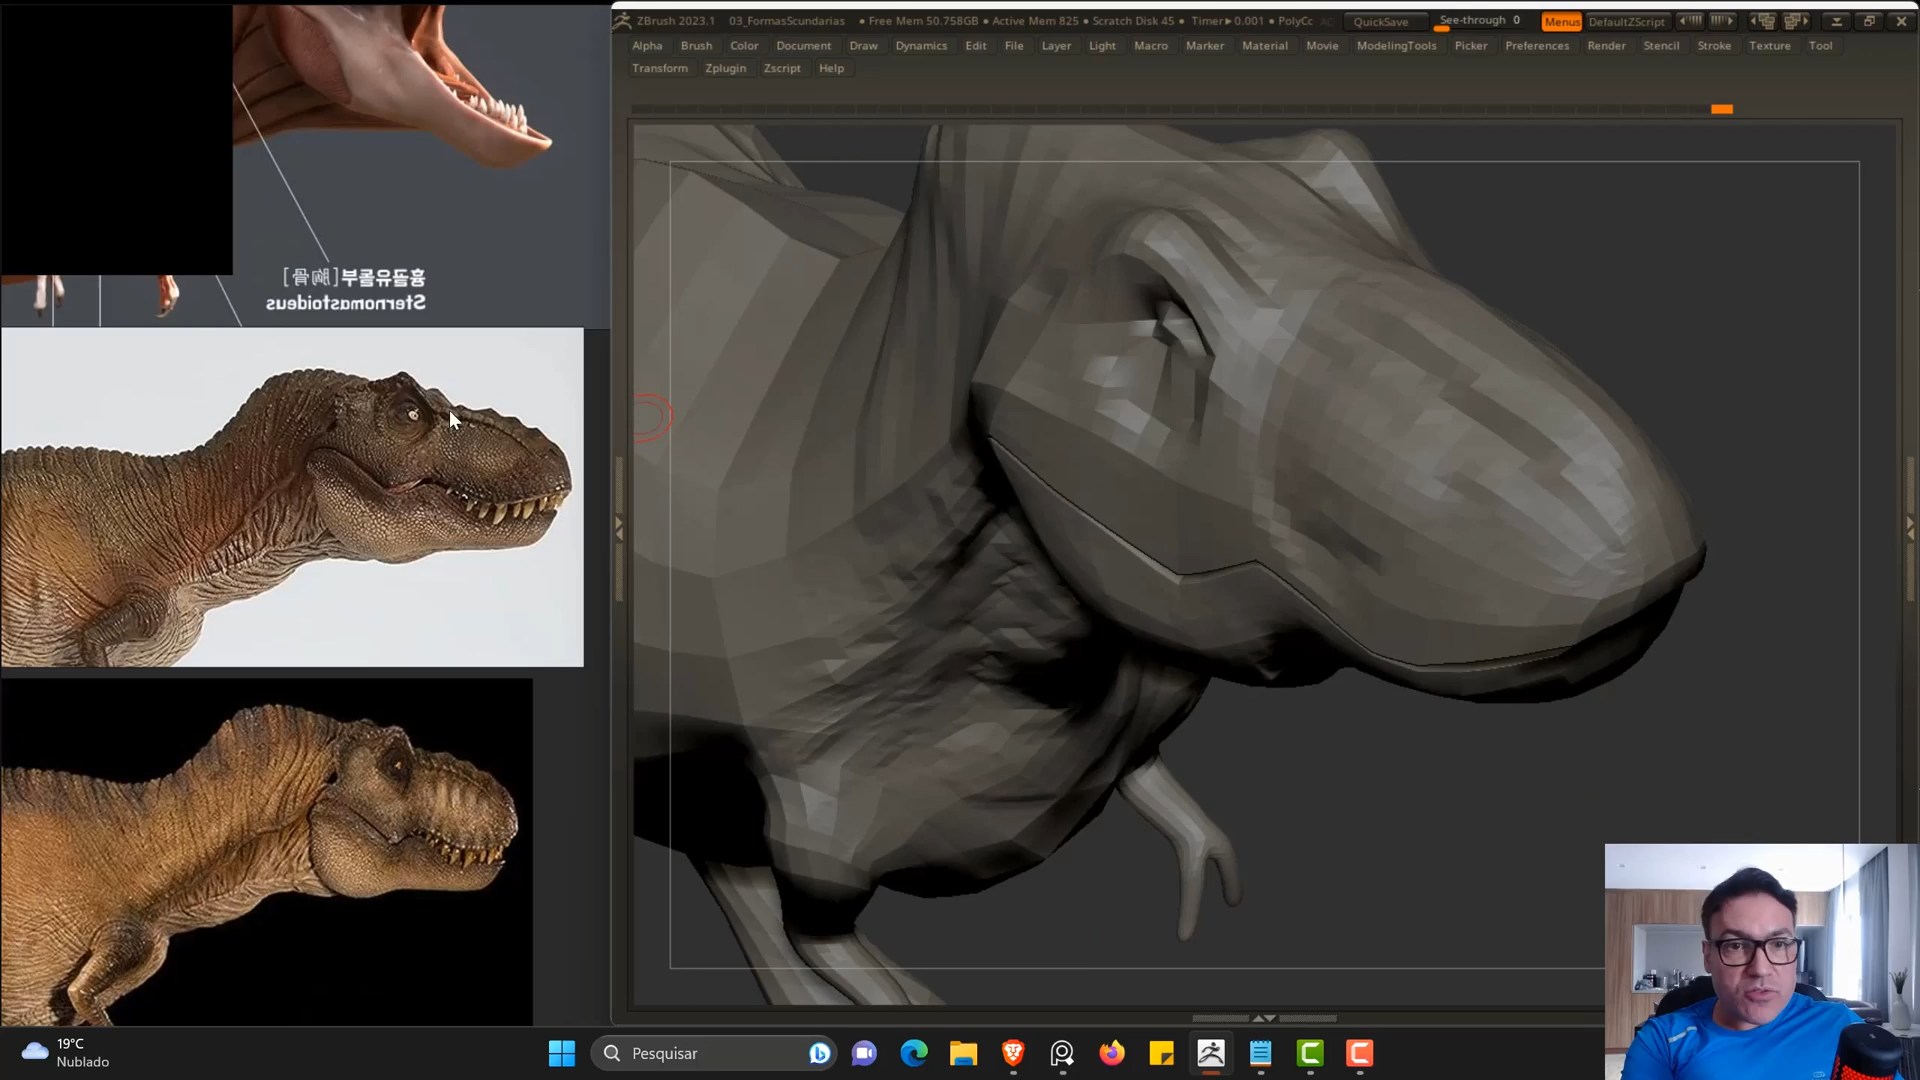Open the Brush menu

point(696,46)
